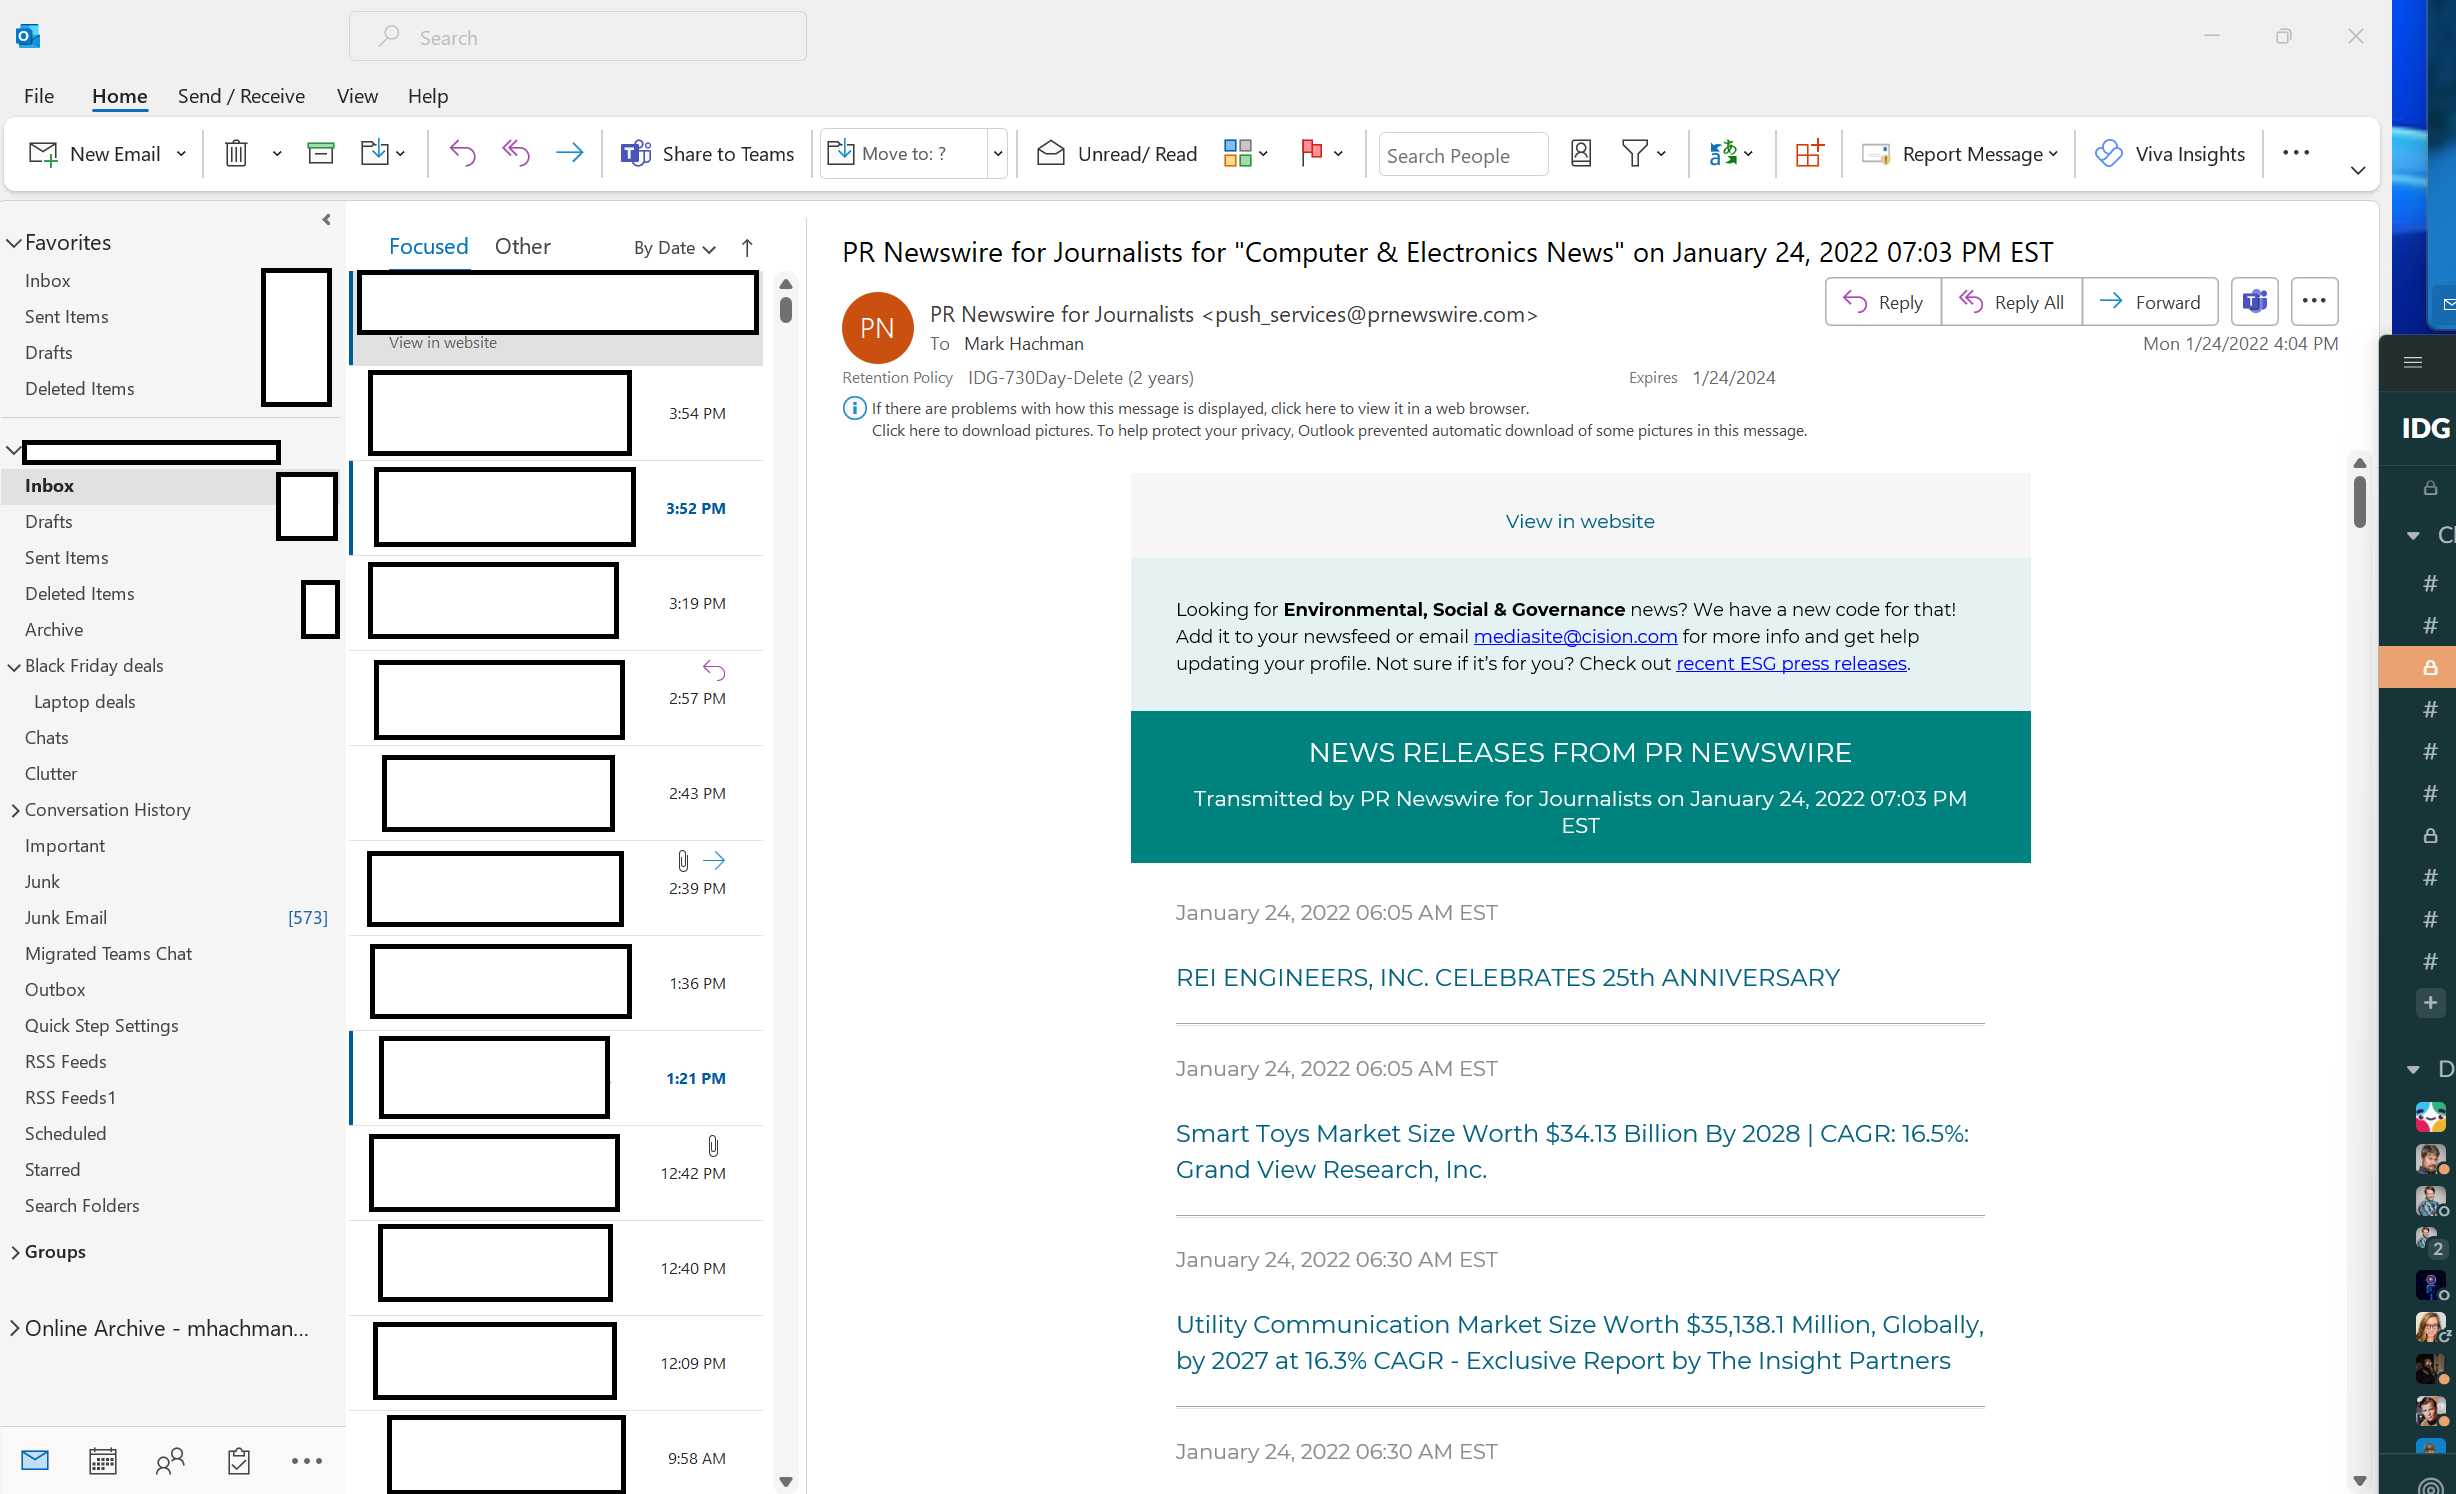Open the Send / Receive ribbon tab
Image resolution: width=2456 pixels, height=1494 pixels.
click(241, 96)
